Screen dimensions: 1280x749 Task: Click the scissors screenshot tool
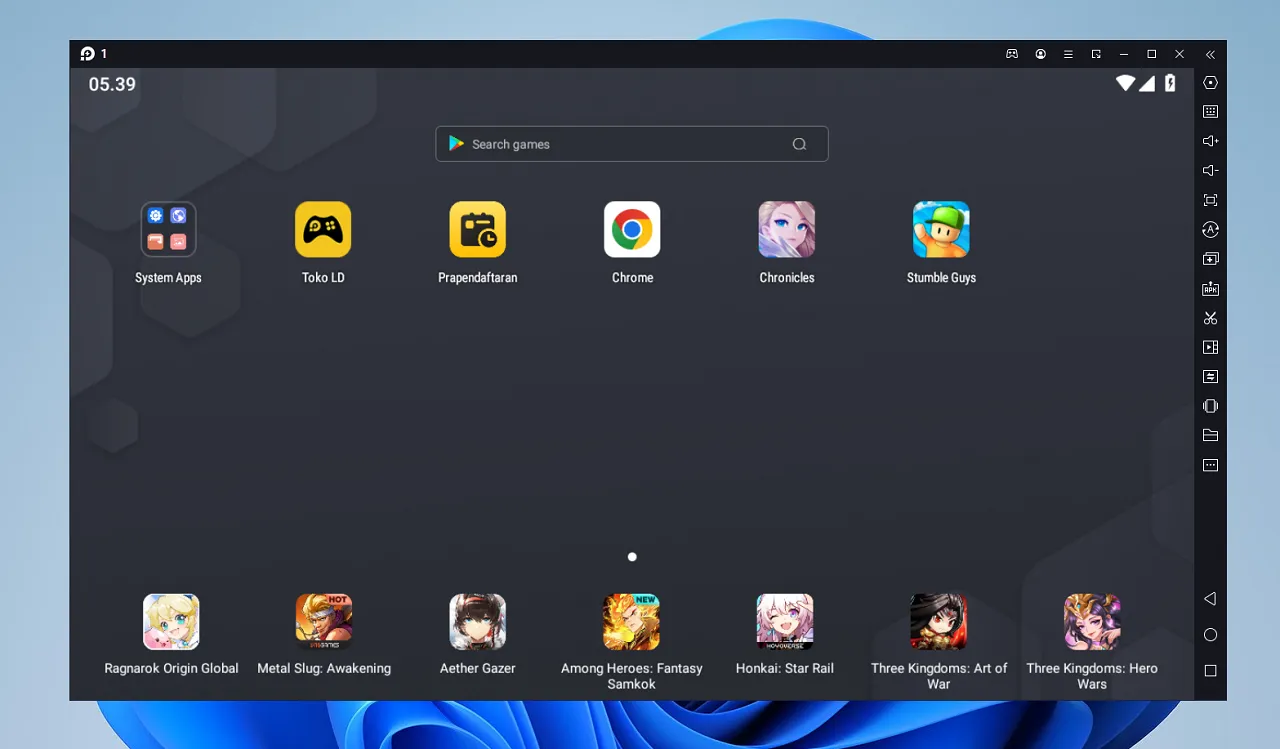pos(1210,318)
